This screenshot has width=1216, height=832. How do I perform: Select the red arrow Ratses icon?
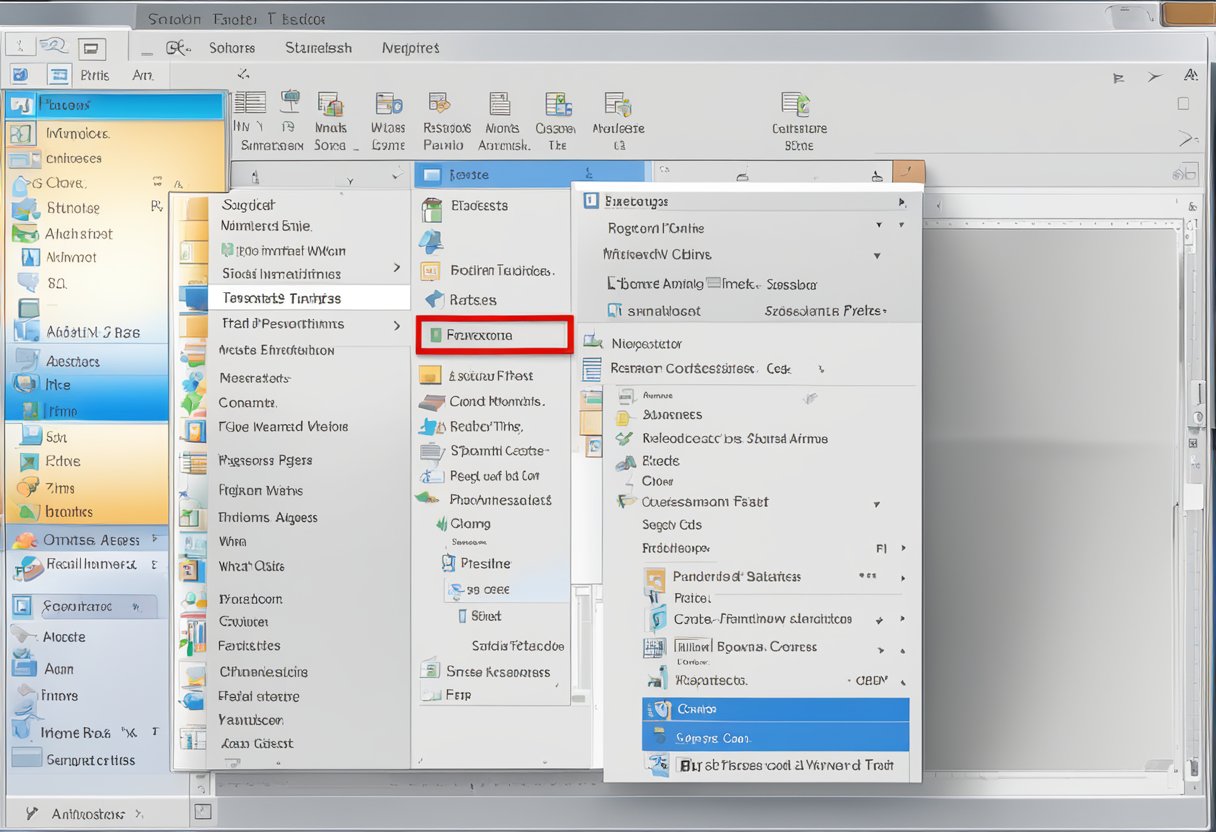click(434, 297)
